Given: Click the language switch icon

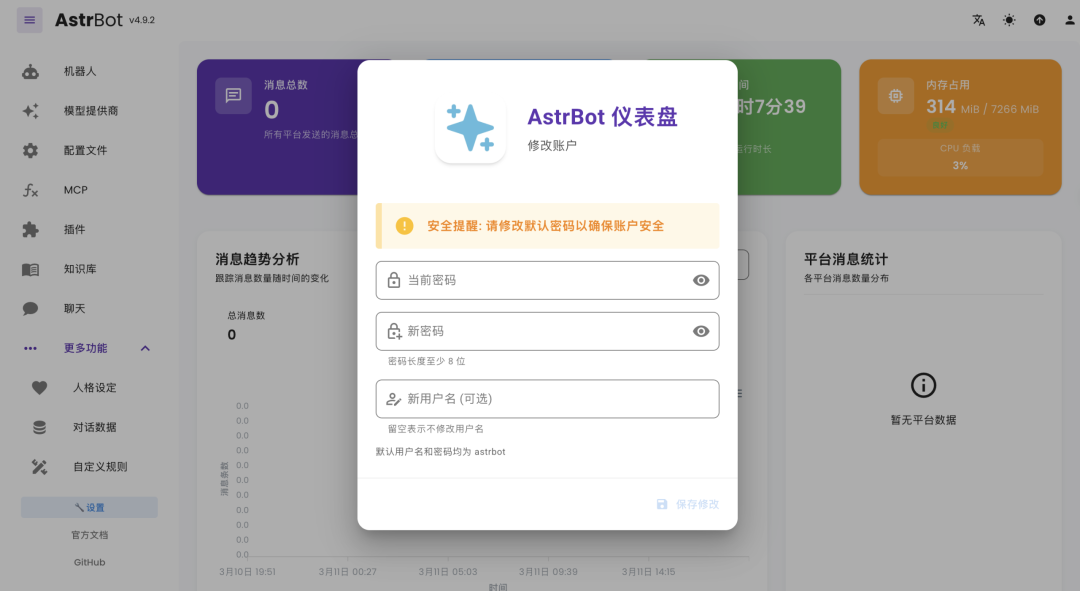Looking at the screenshot, I should tap(977, 19).
